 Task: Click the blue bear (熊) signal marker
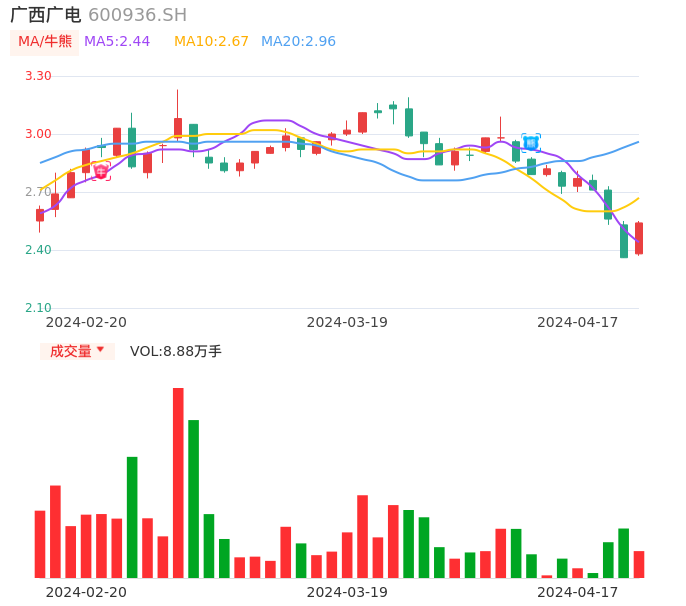531,143
